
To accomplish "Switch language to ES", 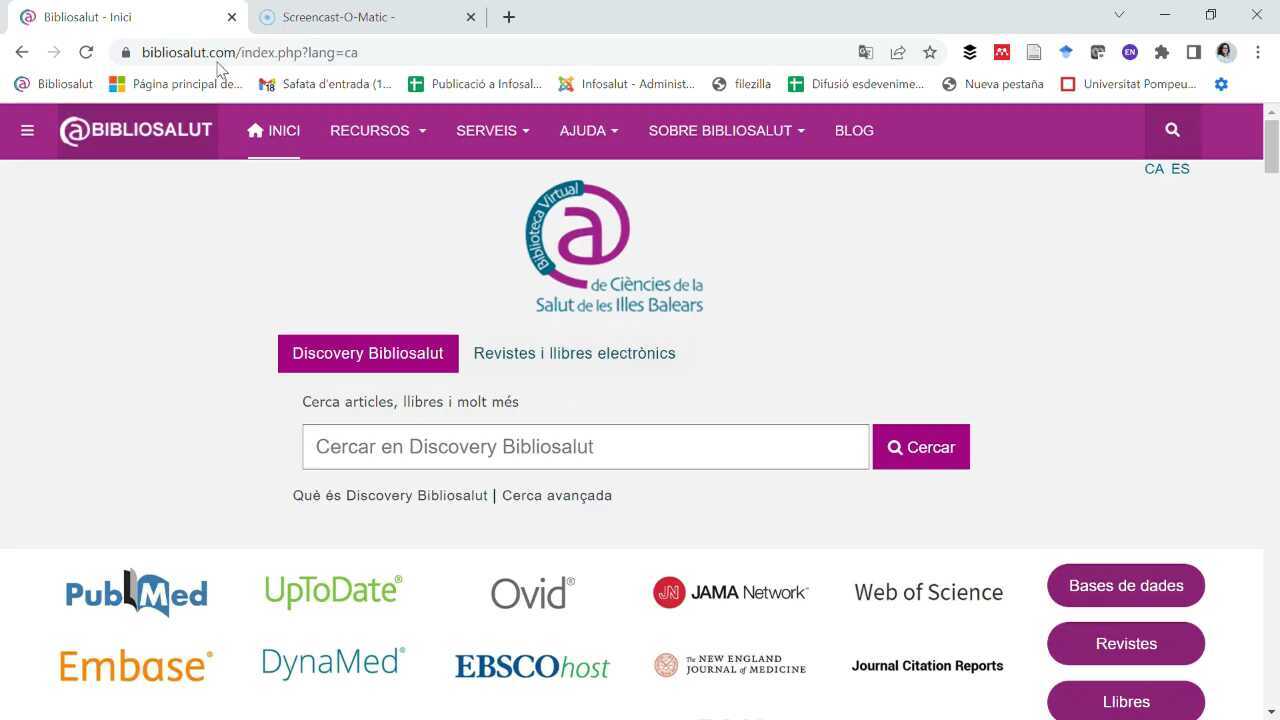I will click(1181, 169).
